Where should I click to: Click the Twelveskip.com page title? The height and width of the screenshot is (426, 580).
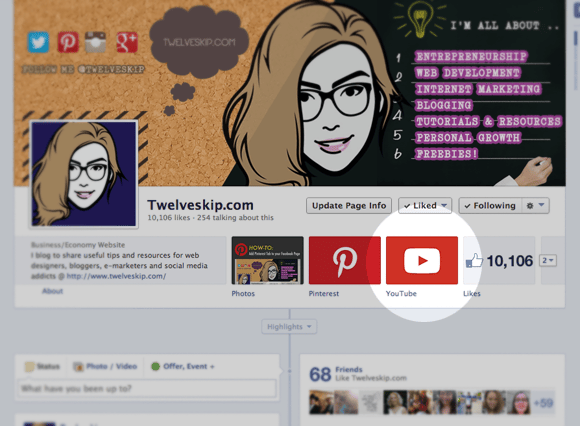(200, 205)
